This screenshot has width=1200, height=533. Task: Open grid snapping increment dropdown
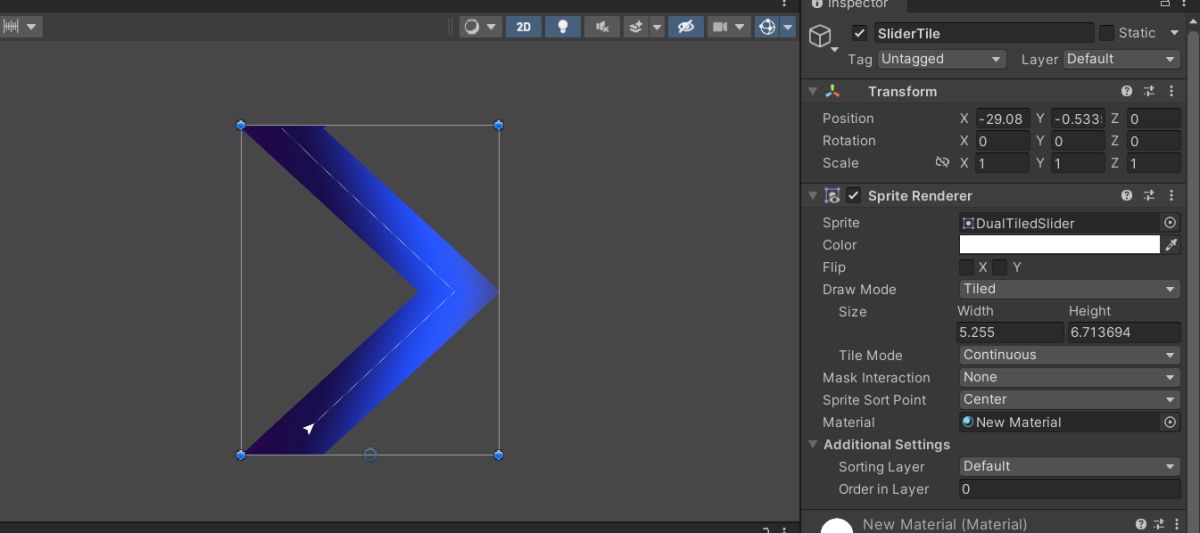click(20, 27)
